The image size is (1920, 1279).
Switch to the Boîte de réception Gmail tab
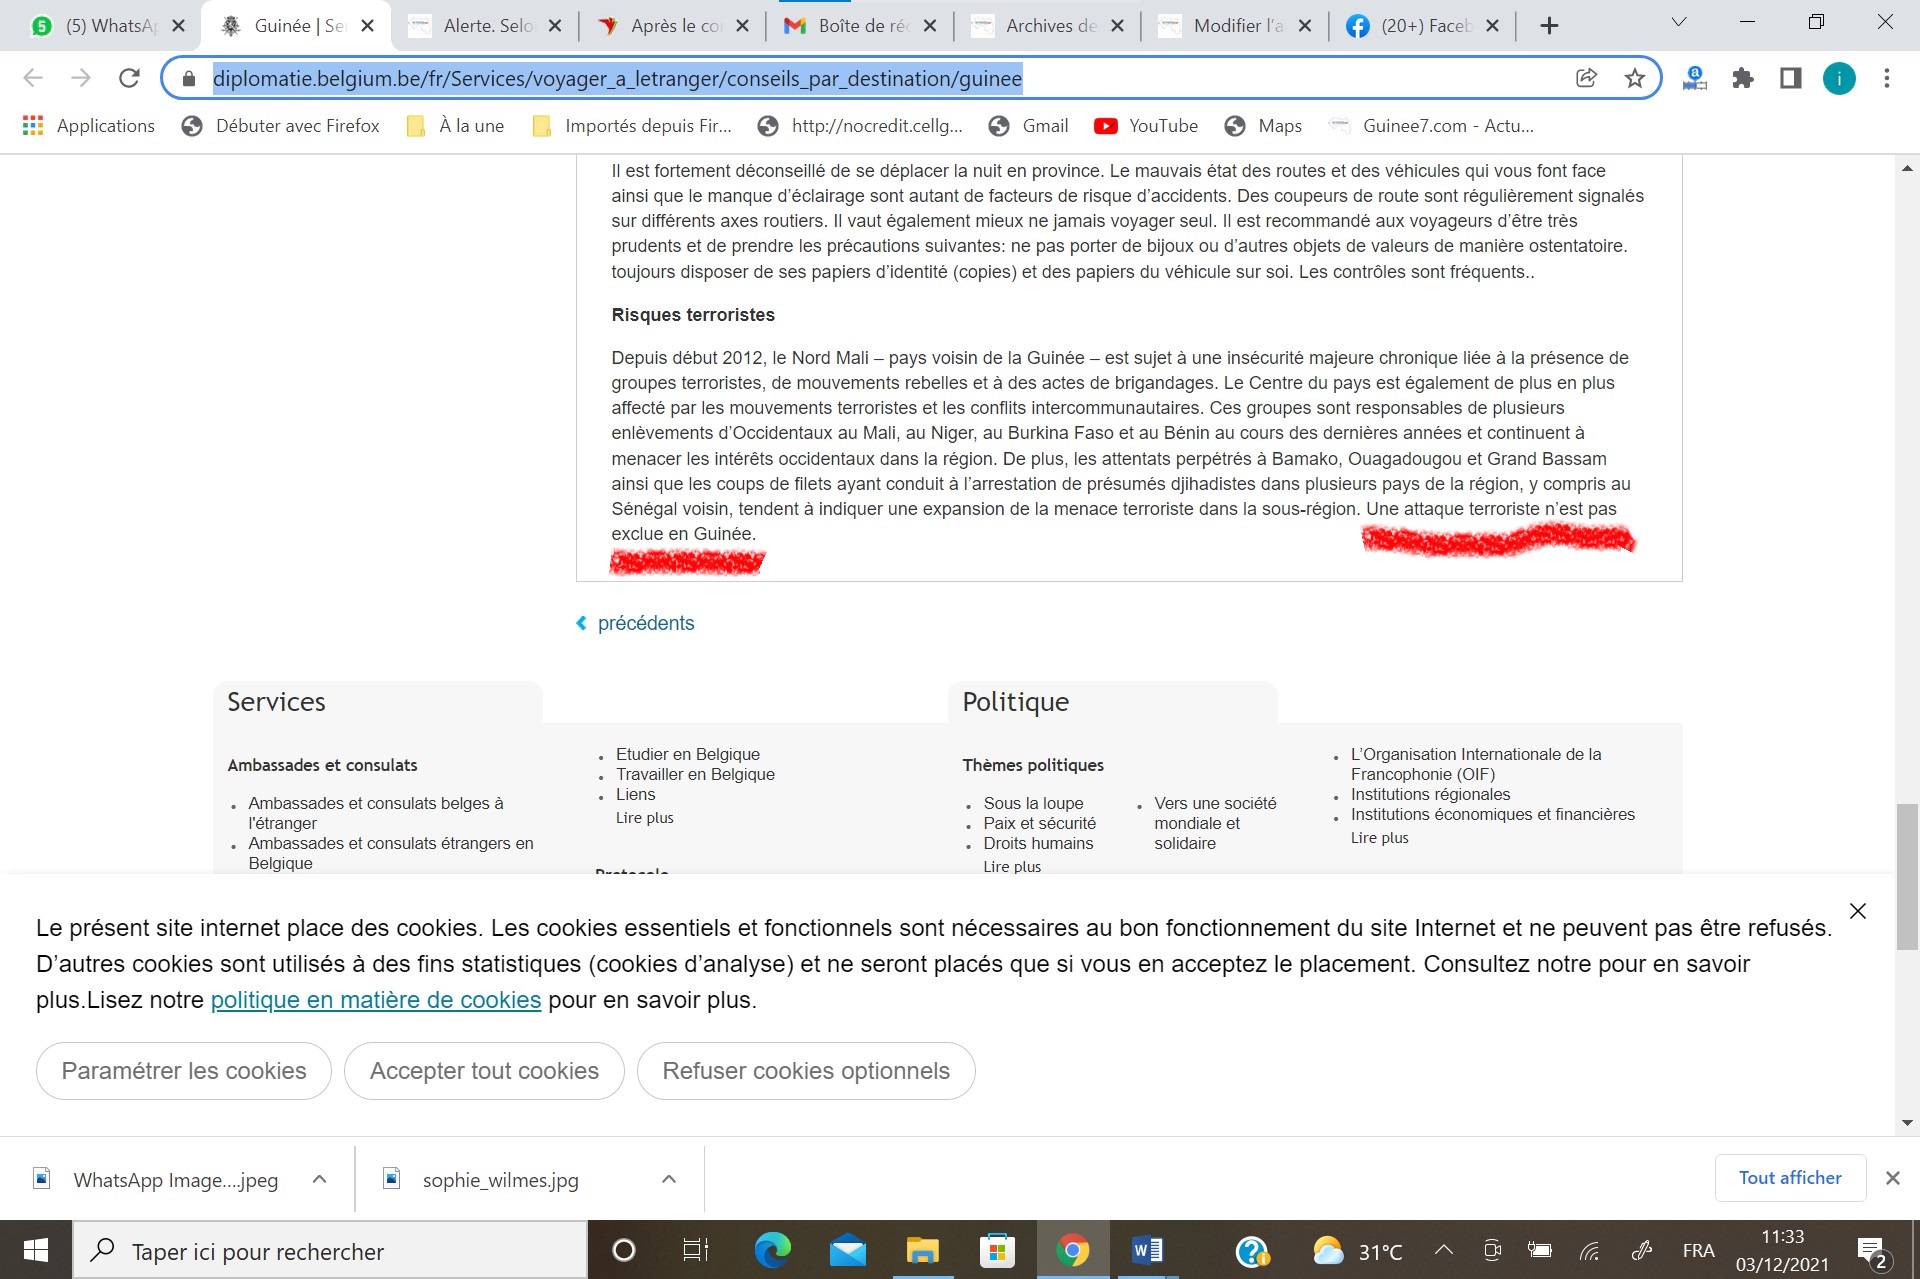pyautogui.click(x=860, y=26)
